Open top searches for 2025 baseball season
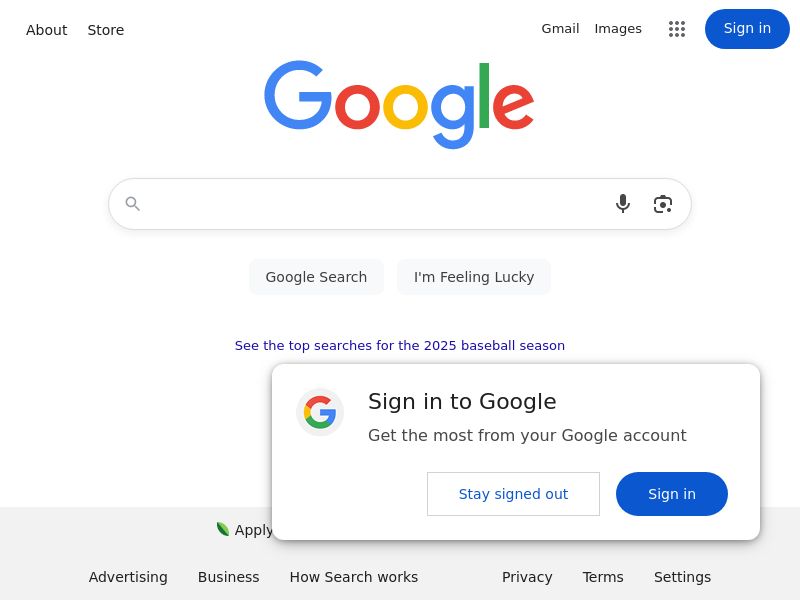Screen dimensions: 800x600 point(400,346)
